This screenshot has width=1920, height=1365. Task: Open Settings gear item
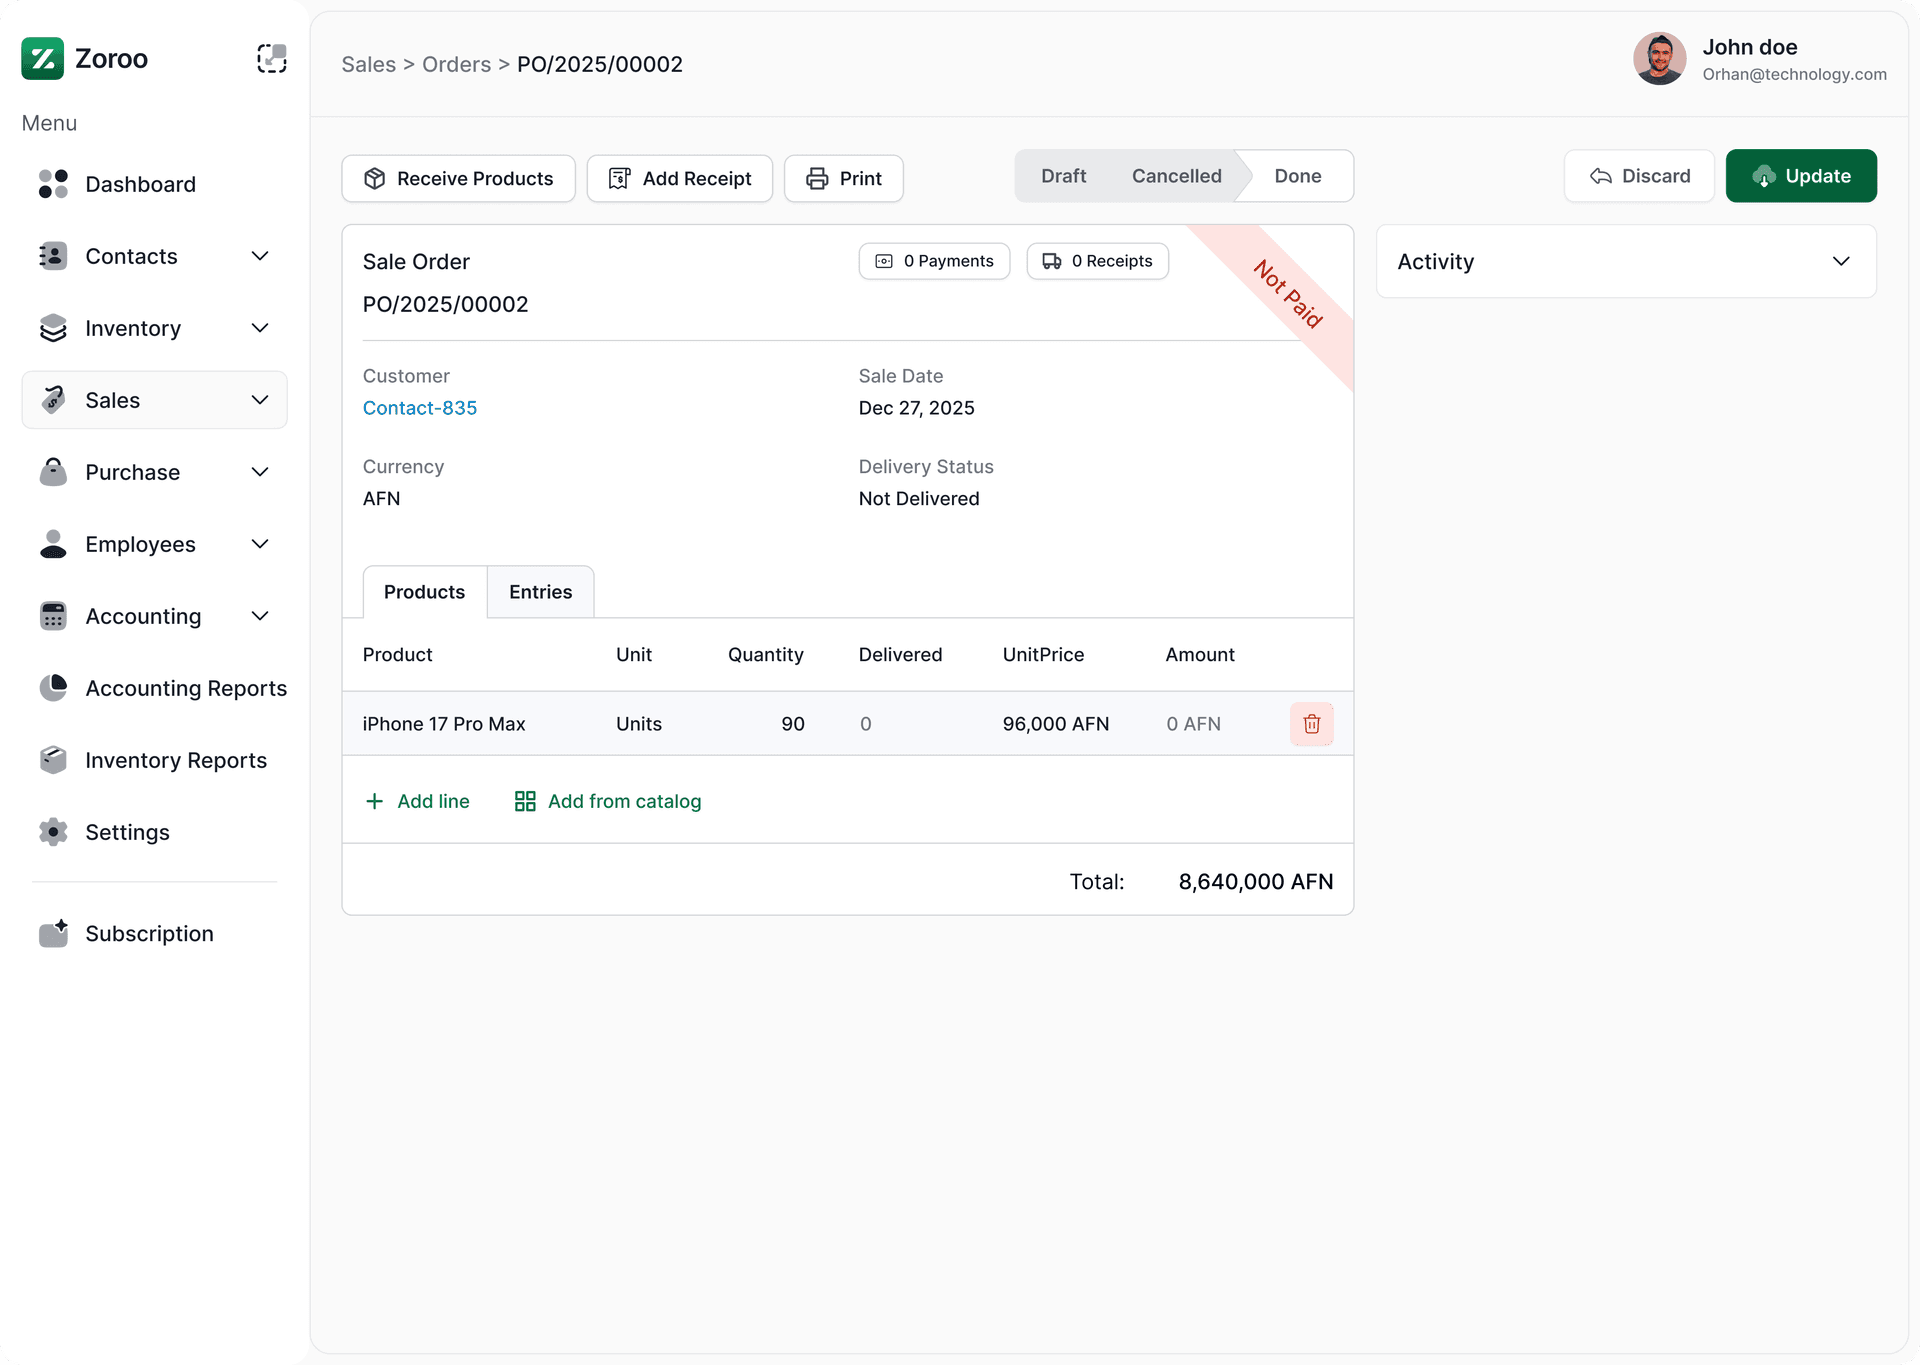click(x=127, y=832)
